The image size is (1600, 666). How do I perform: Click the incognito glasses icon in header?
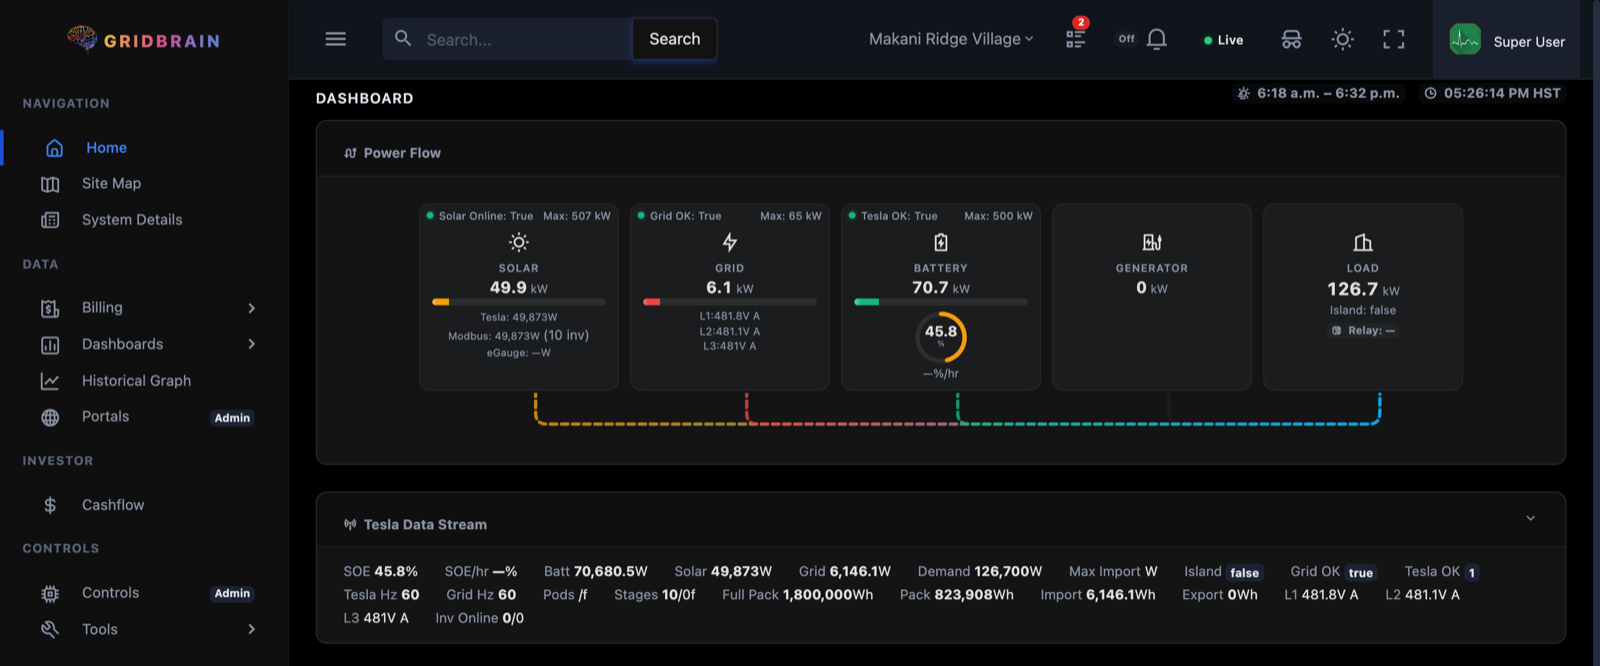(1291, 39)
